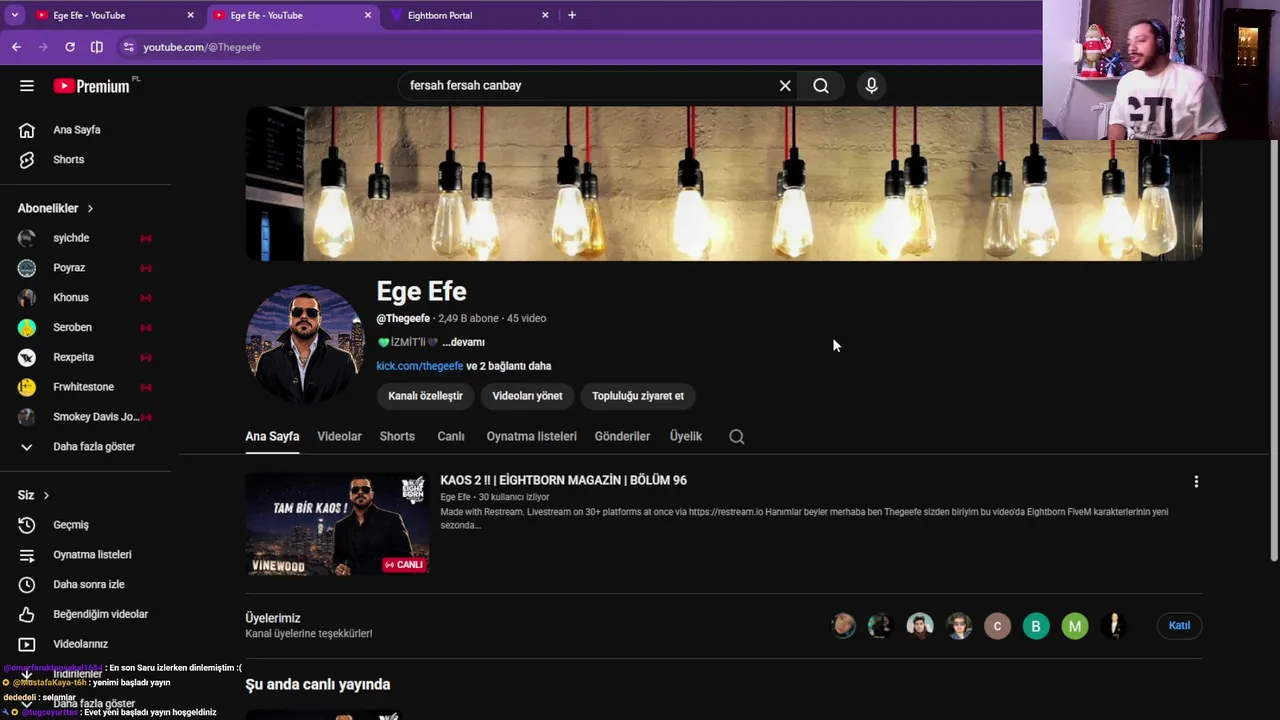Start voice search with the microphone icon
1280x720 pixels.
(x=871, y=86)
